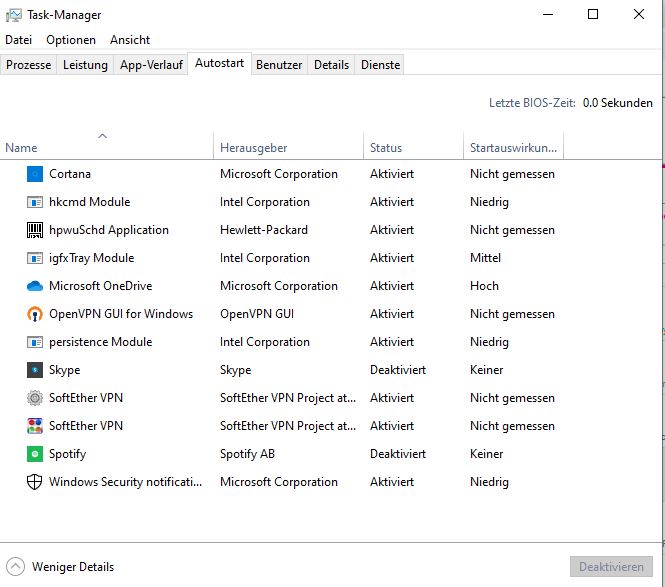Select the hpwuSchd Application entry
665x587 pixels.
click(109, 230)
